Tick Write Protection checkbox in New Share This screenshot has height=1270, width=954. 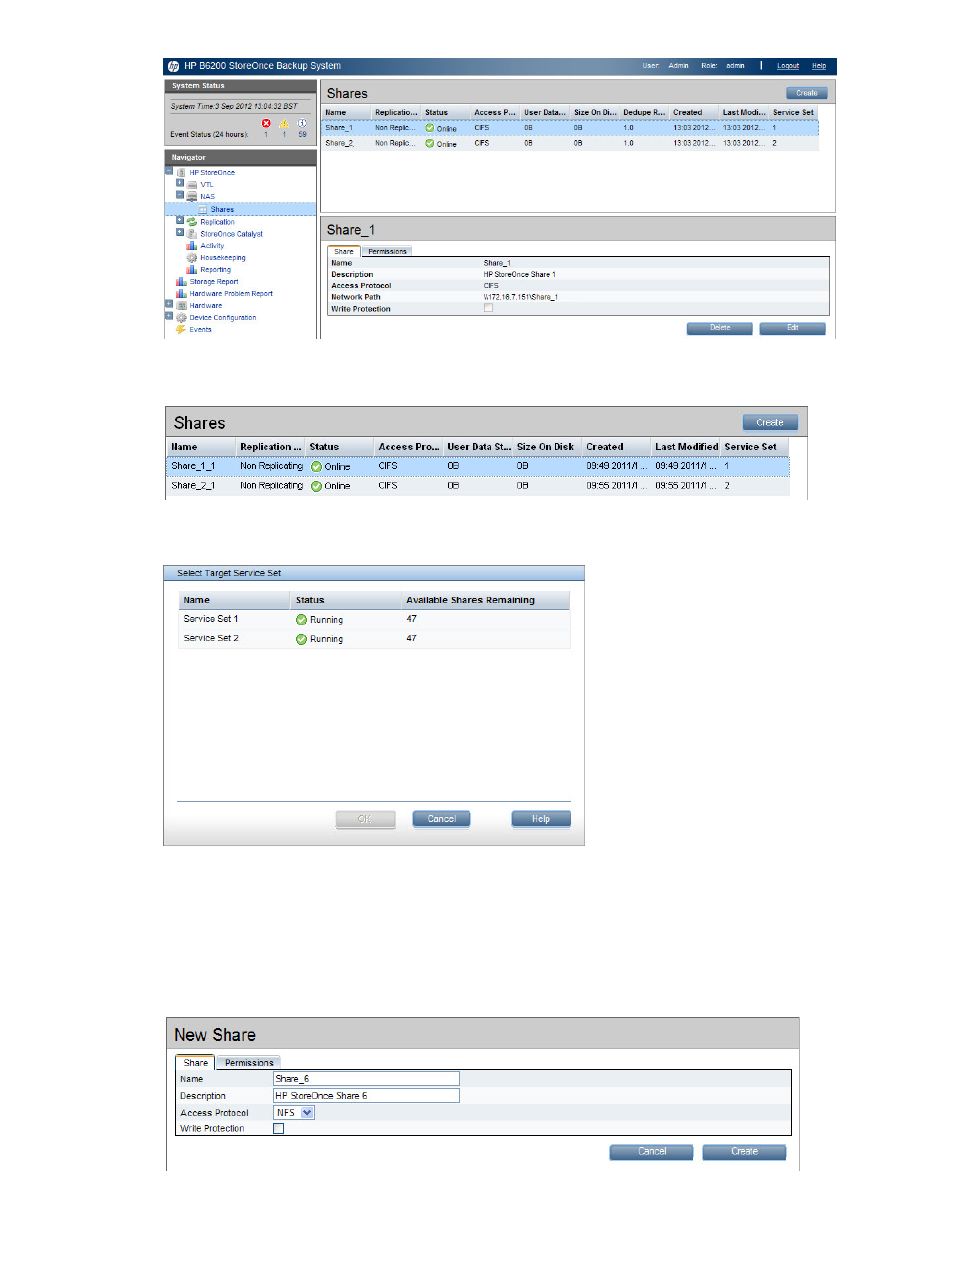[279, 1128]
